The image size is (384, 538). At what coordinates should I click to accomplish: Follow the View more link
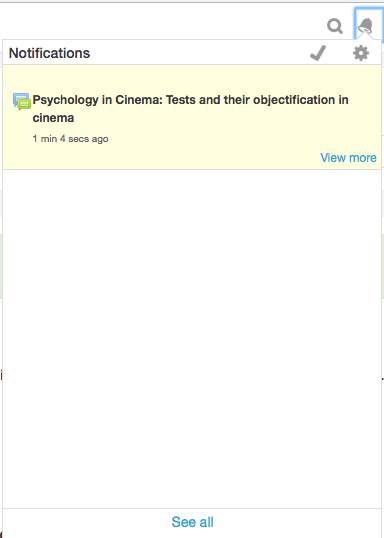tap(348, 158)
